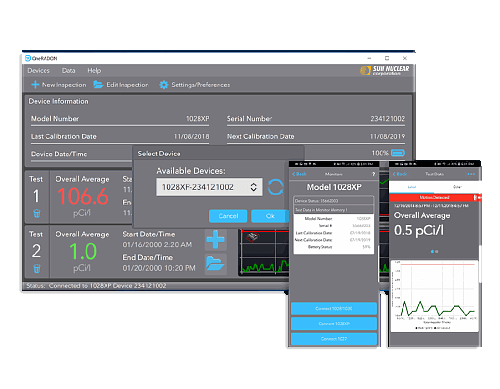Click the Edit Inspection toolbar label

[x=127, y=85]
